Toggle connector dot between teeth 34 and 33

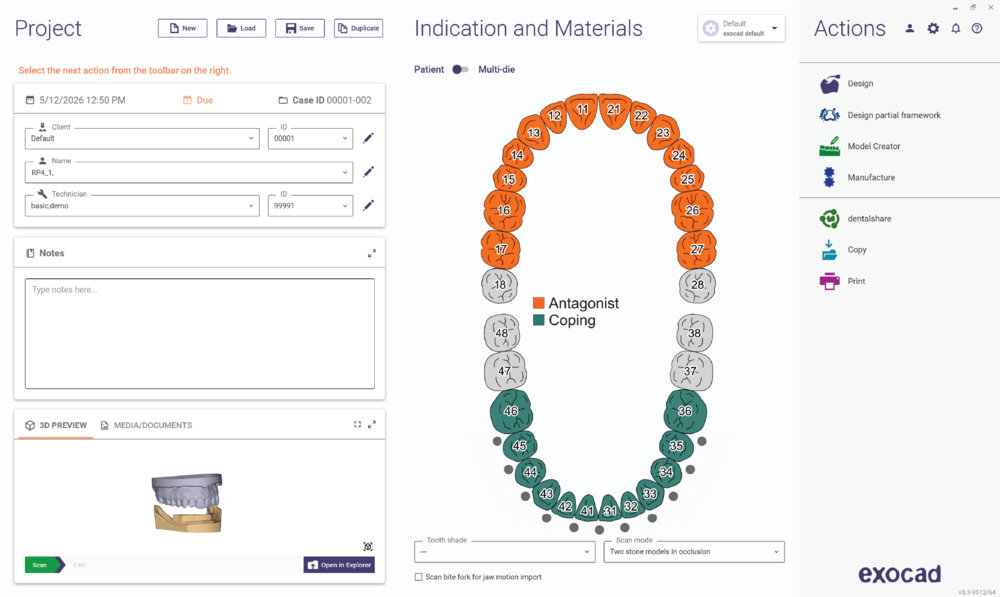click(x=673, y=496)
